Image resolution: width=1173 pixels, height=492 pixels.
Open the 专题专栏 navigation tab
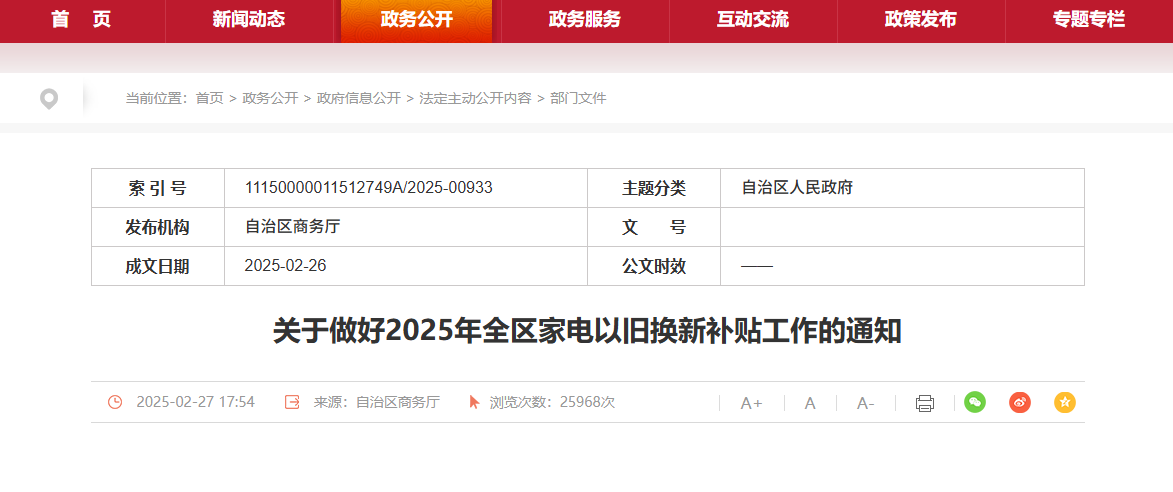[x=1088, y=20]
